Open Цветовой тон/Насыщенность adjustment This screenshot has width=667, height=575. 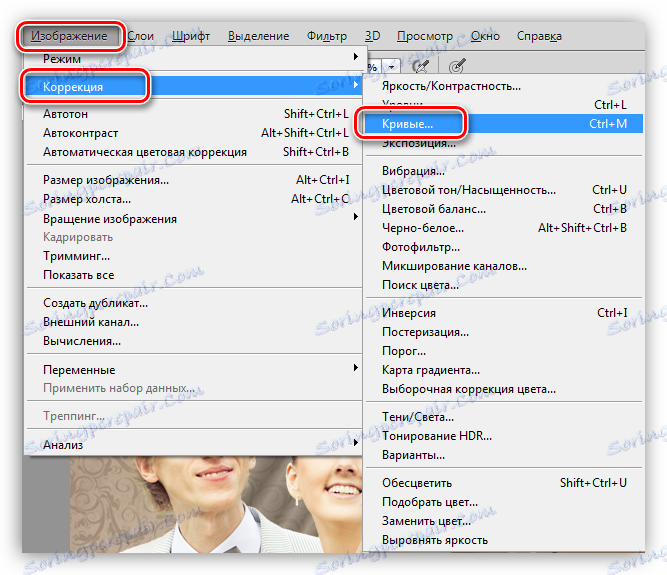click(x=504, y=190)
